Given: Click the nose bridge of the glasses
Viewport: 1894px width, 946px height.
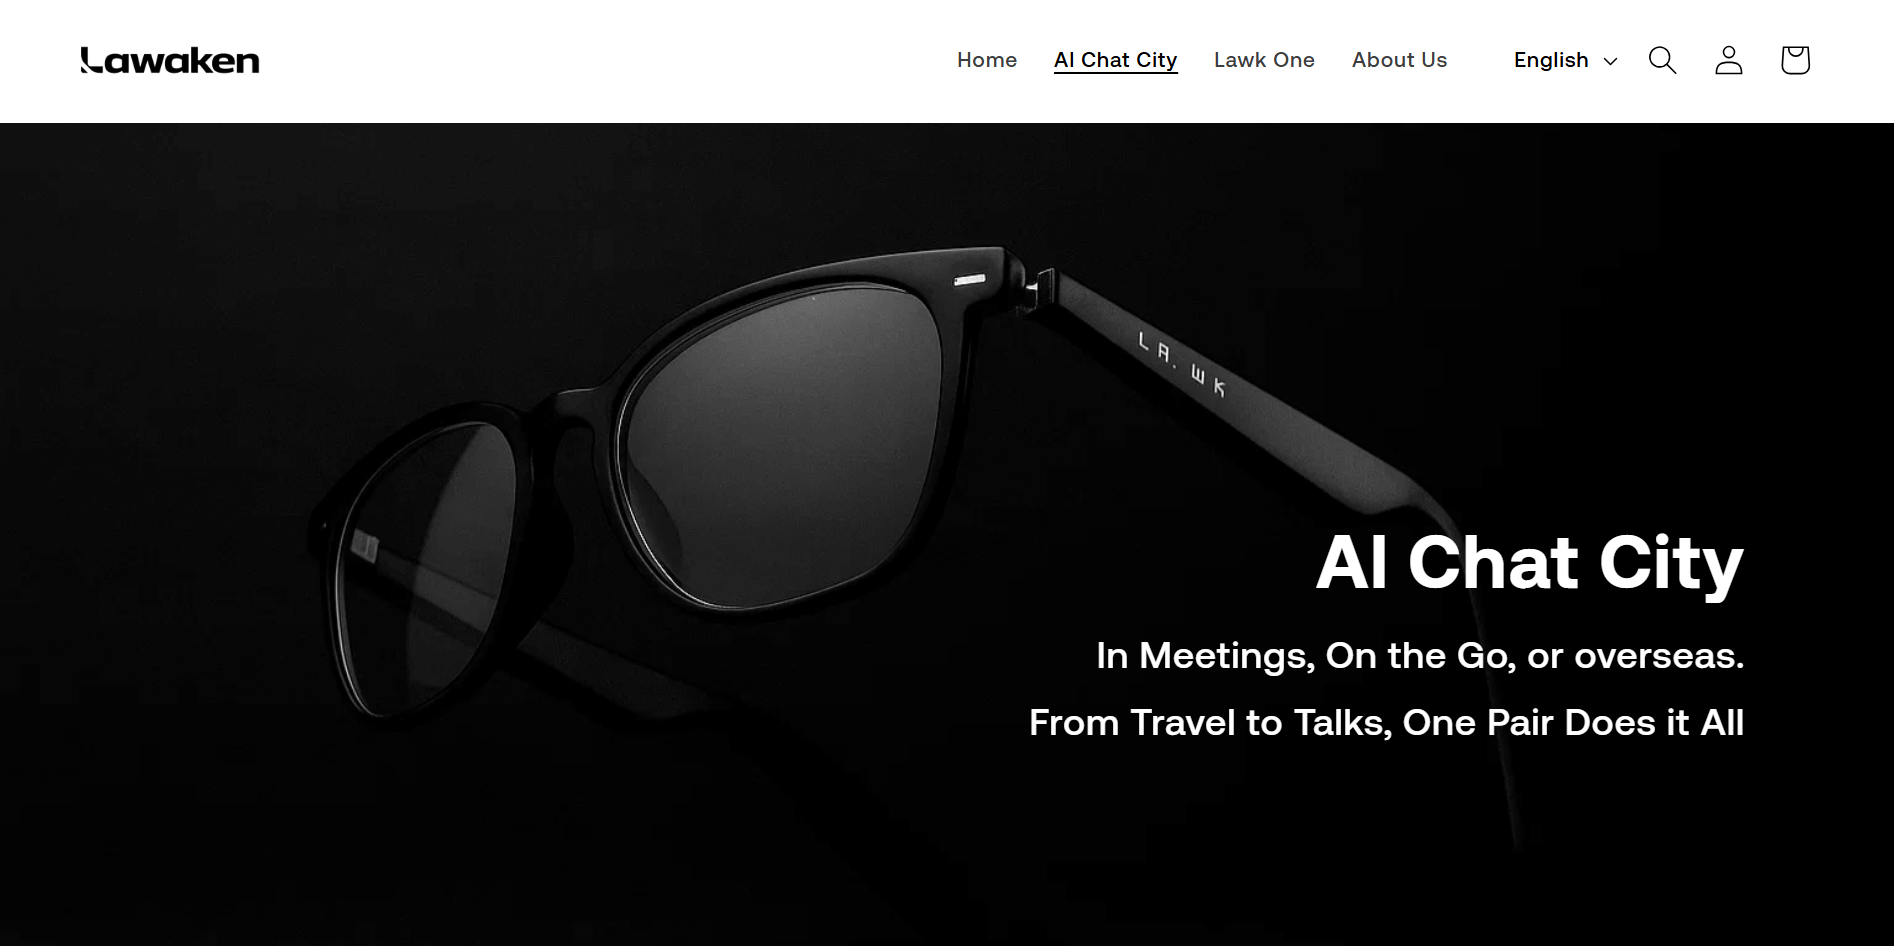Looking at the screenshot, I should (x=570, y=420).
